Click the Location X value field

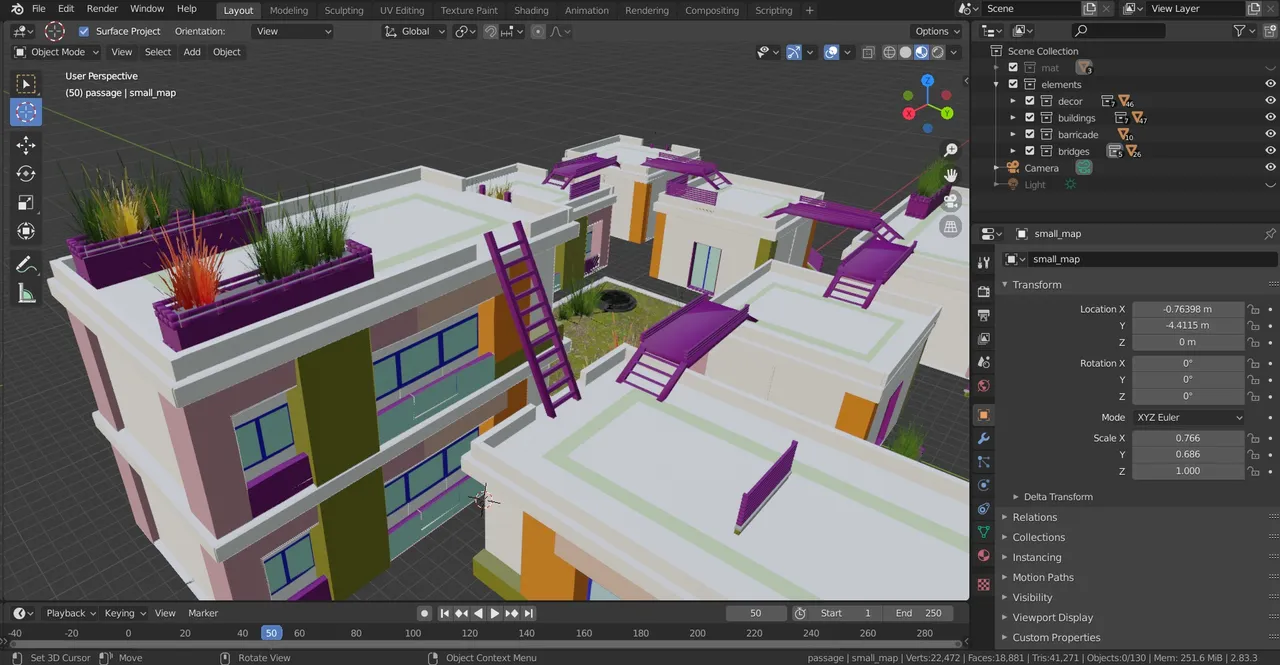(1189, 309)
